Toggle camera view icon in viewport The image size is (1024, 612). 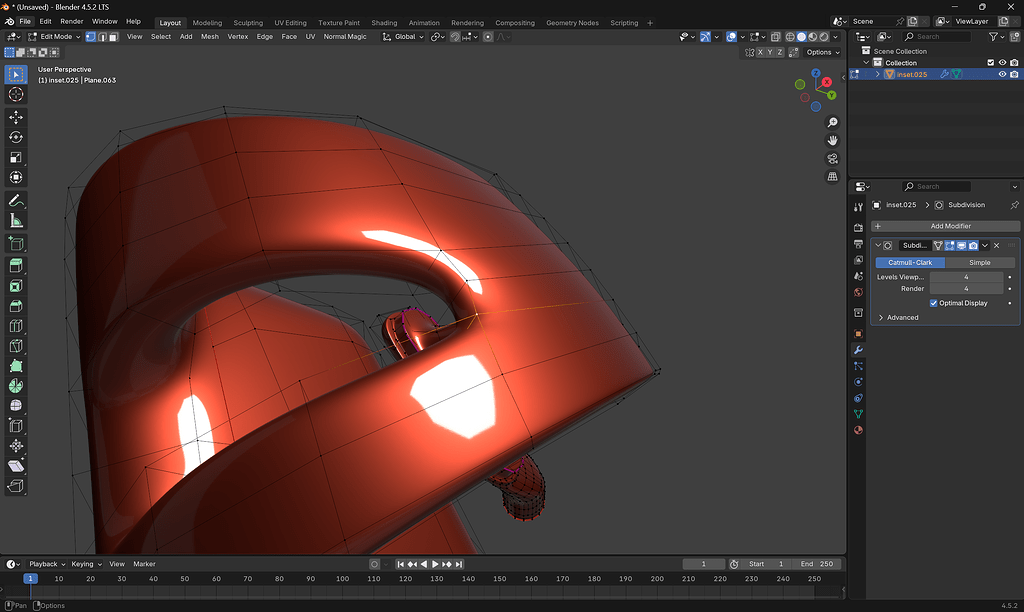[x=832, y=159]
